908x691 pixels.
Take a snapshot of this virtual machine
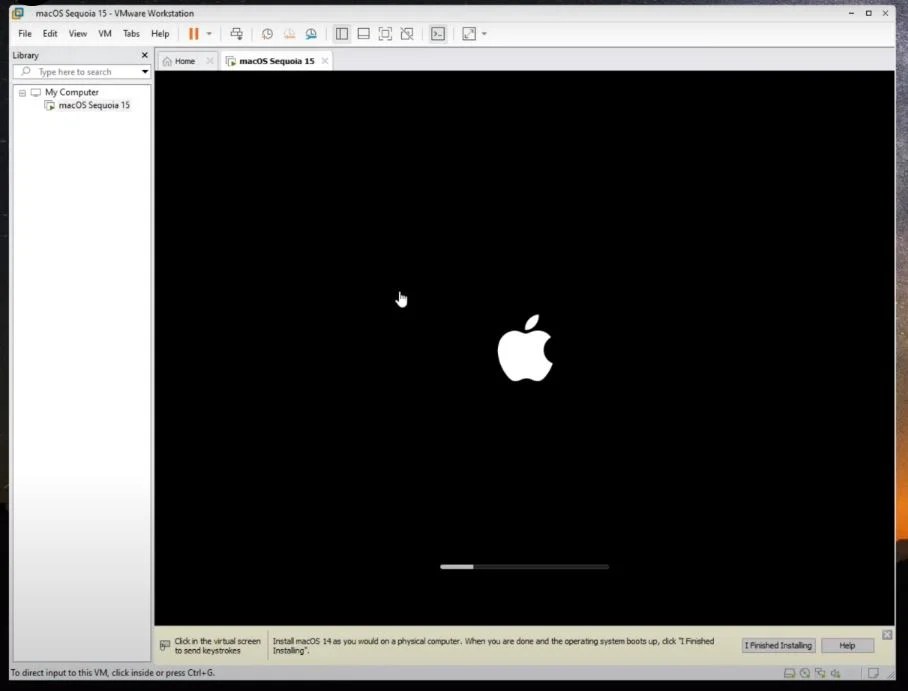click(x=267, y=34)
